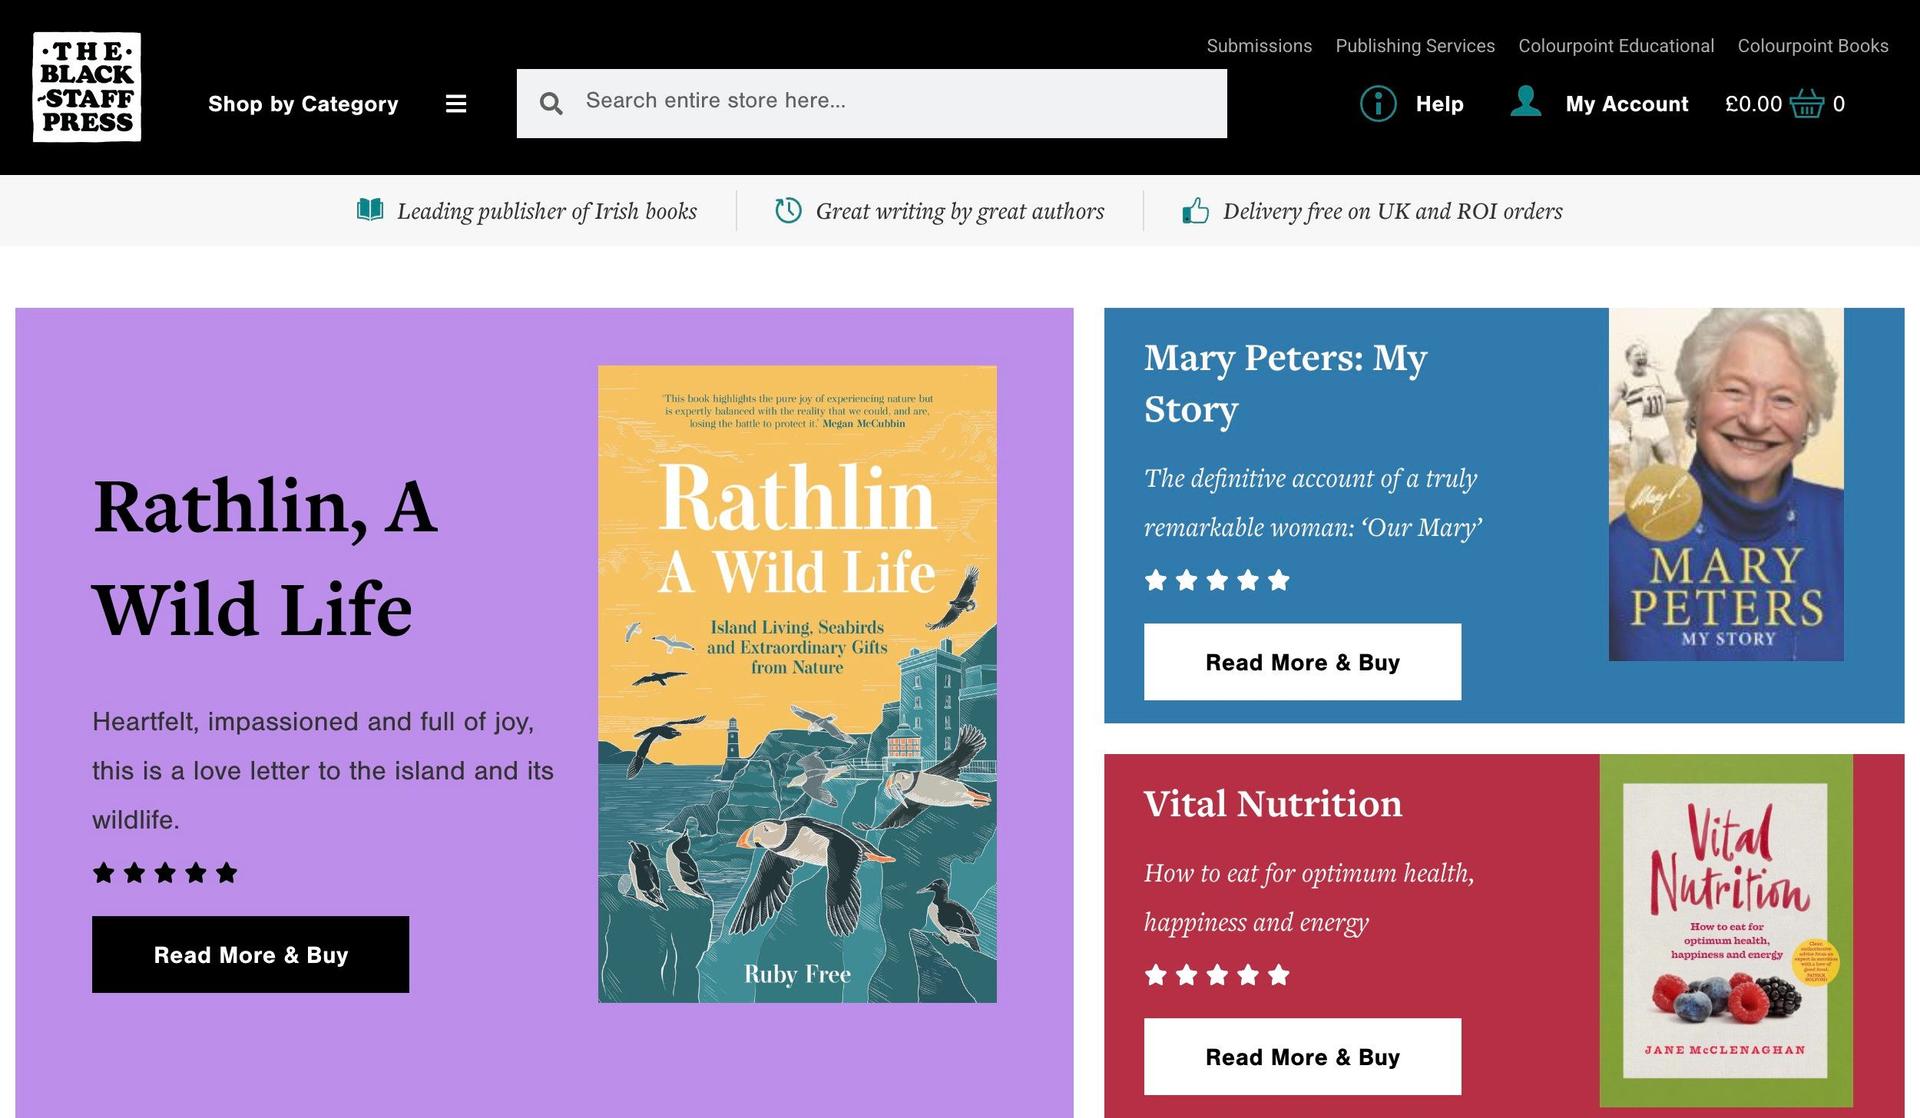Image resolution: width=1920 pixels, height=1118 pixels.
Task: Click the open book icon
Action: (x=370, y=210)
